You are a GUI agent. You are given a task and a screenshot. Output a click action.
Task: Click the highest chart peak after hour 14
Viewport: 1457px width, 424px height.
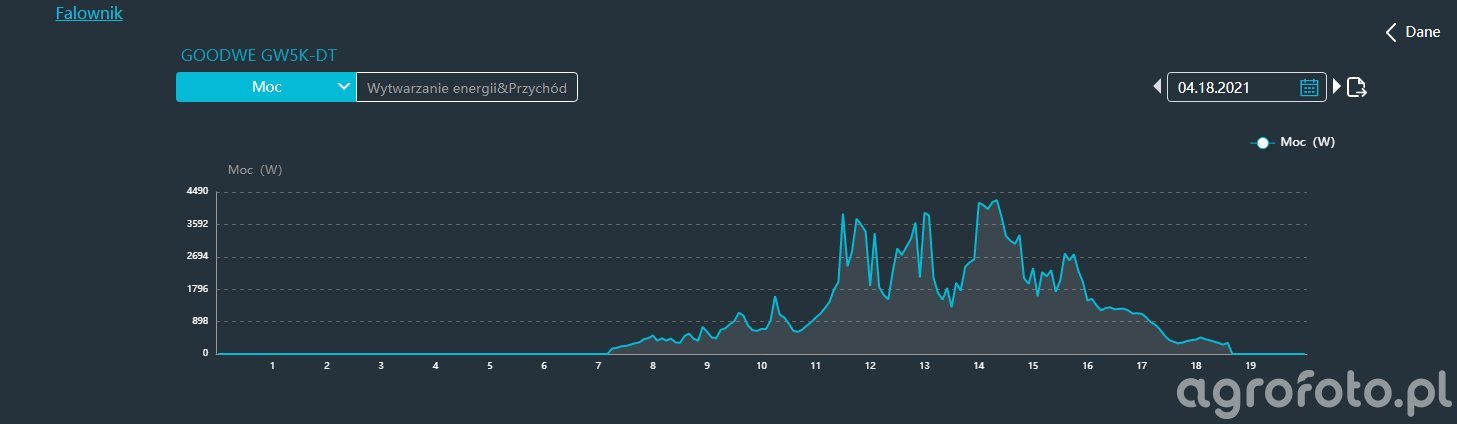coord(996,200)
